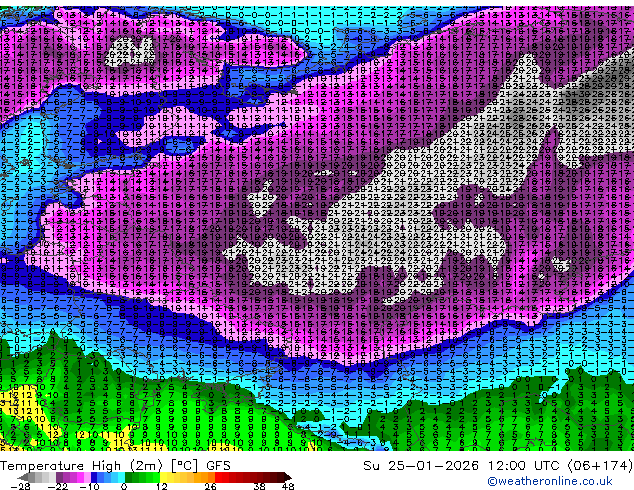This screenshot has height=490, width=634.
Task: Click the 26 legend scale label
Action: pos(210,486)
